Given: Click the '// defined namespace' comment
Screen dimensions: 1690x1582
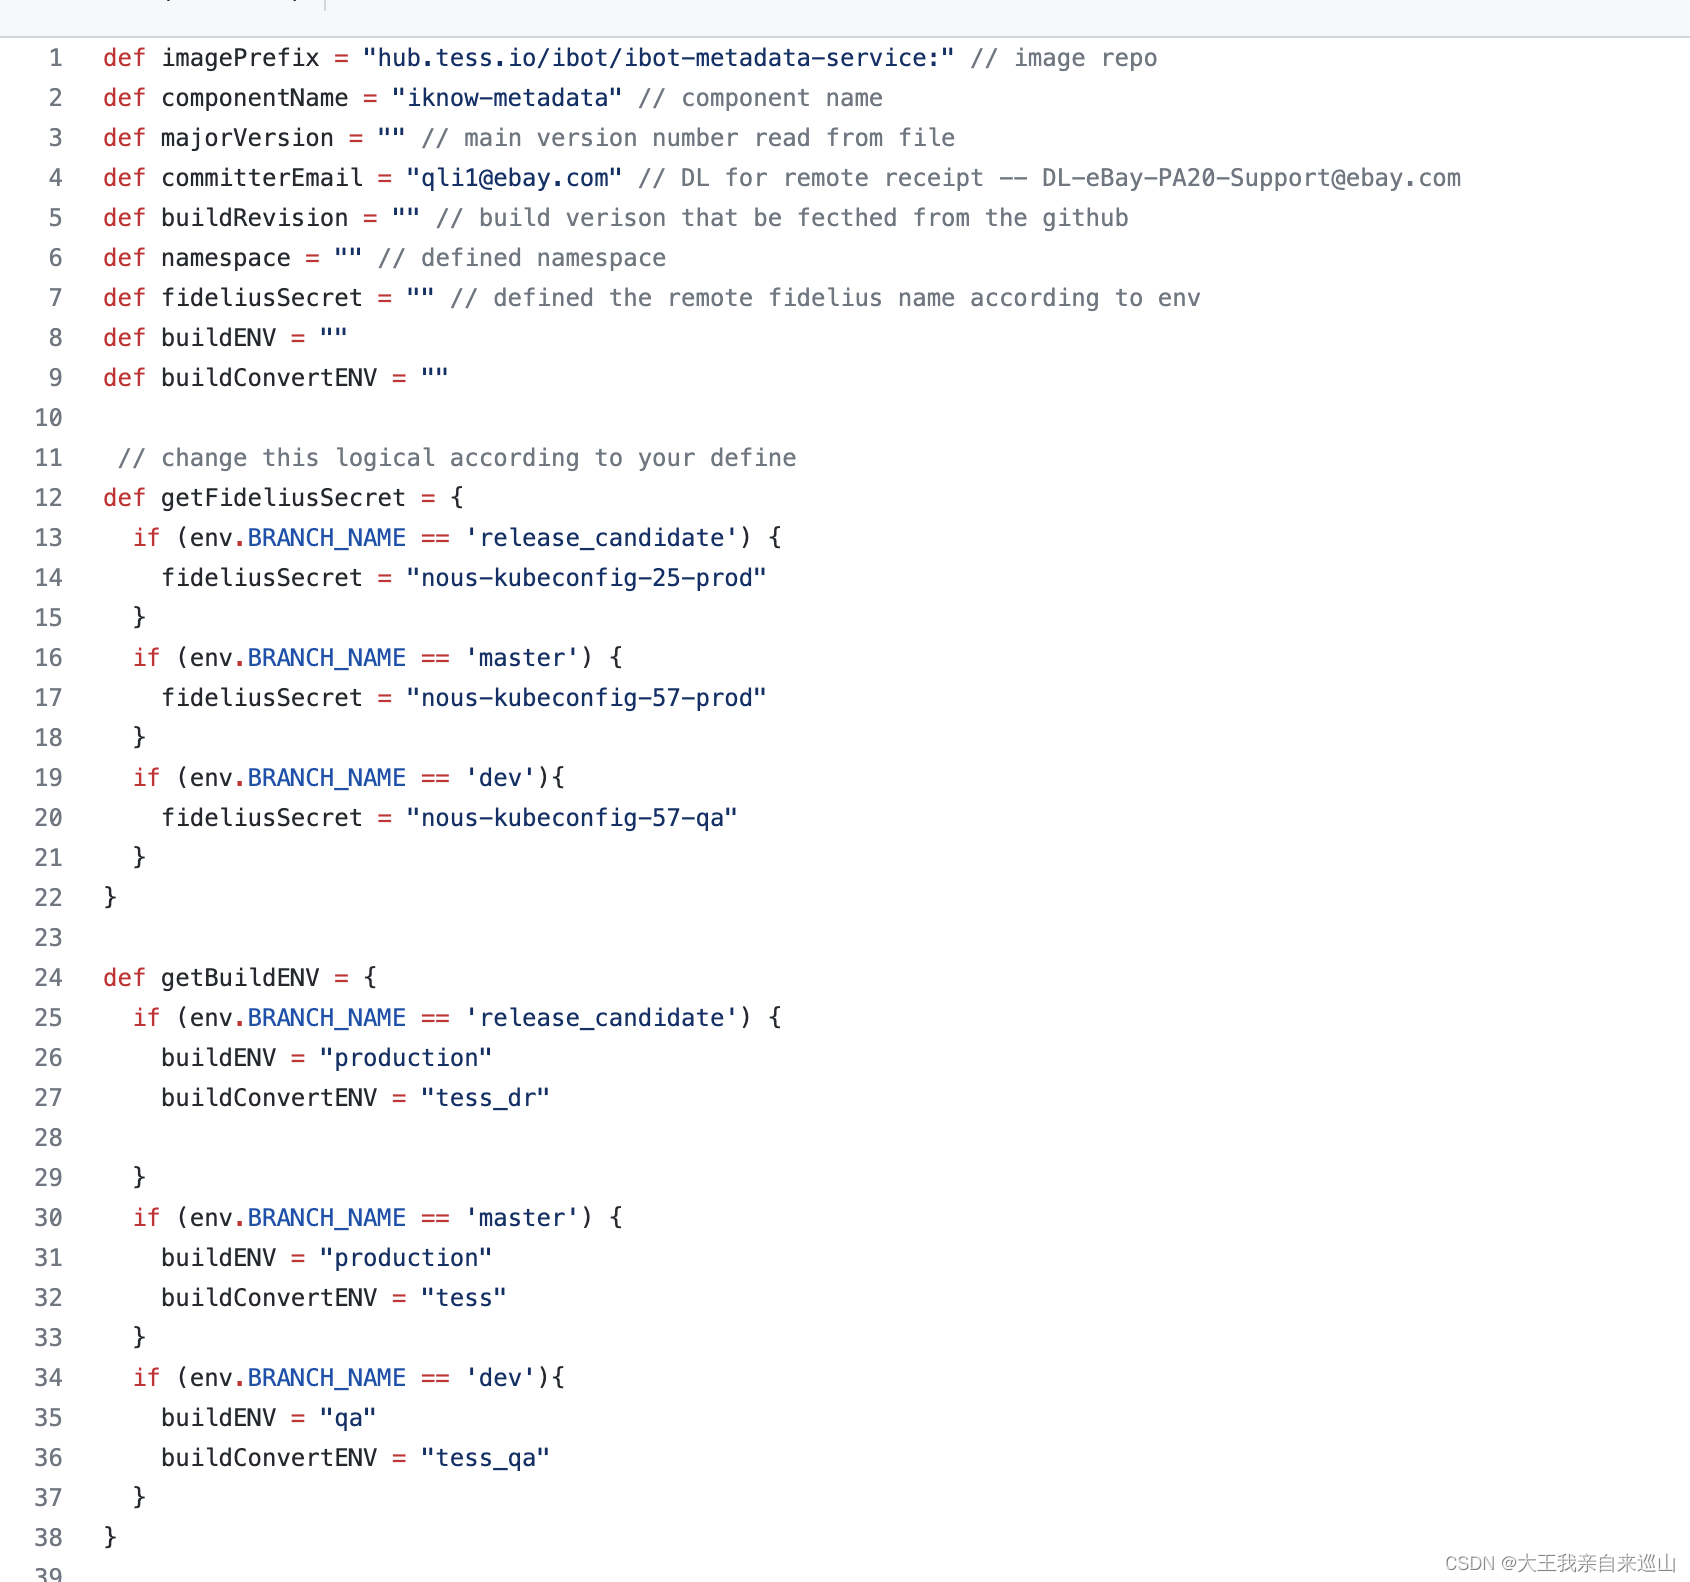Looking at the screenshot, I should pyautogui.click(x=521, y=258).
